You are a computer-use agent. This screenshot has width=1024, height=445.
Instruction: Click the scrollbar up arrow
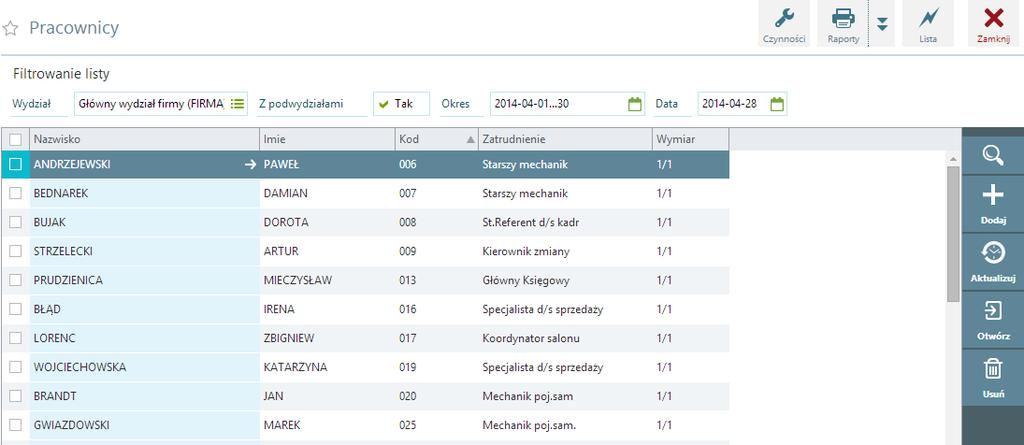pos(953,159)
